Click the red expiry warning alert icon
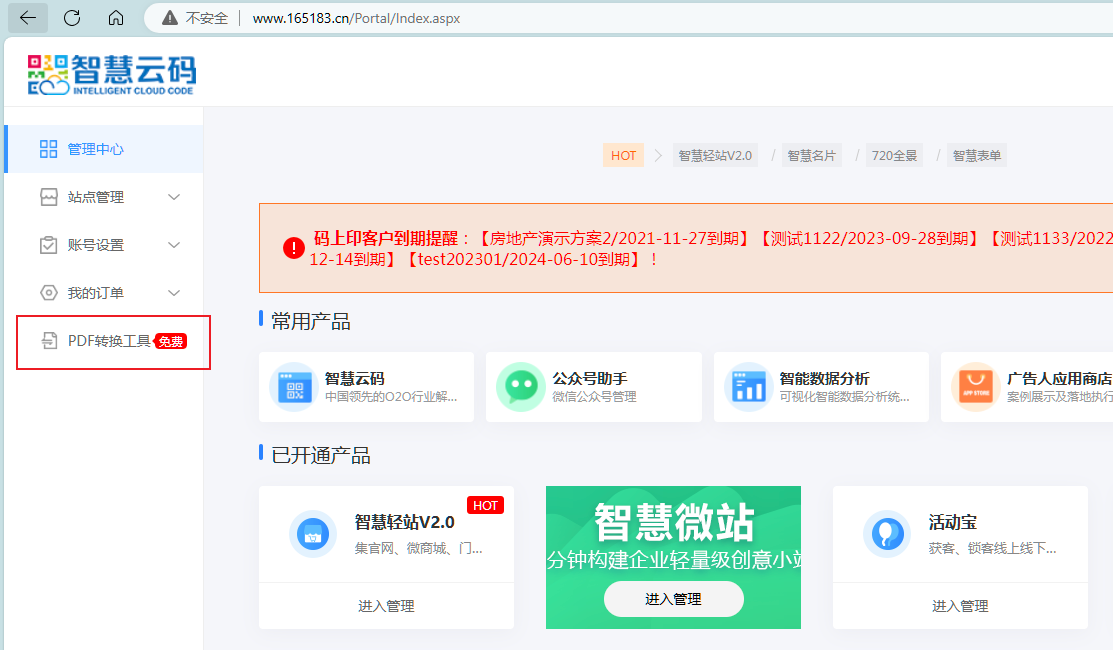The width and height of the screenshot is (1113, 650). (294, 248)
